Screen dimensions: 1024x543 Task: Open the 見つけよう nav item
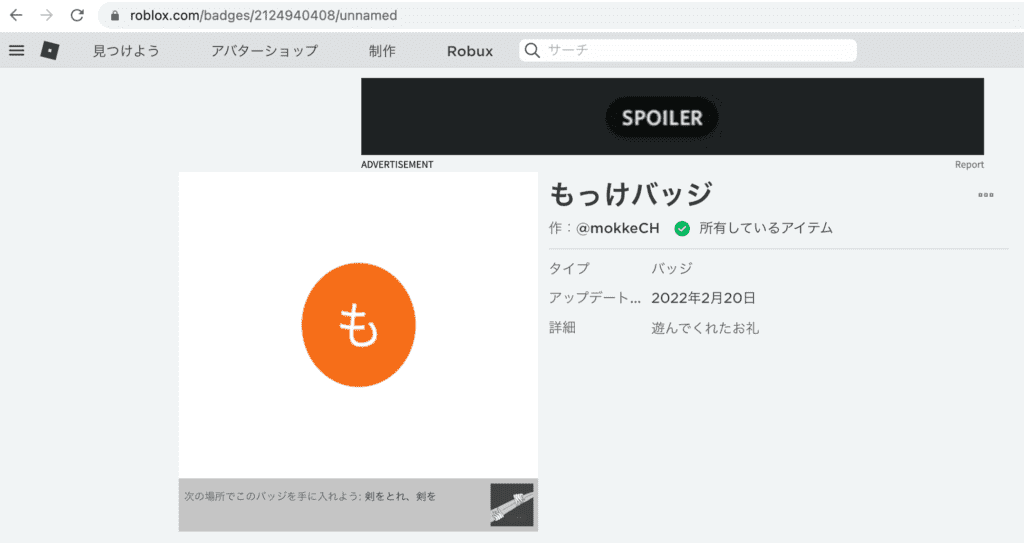pyautogui.click(x=126, y=51)
